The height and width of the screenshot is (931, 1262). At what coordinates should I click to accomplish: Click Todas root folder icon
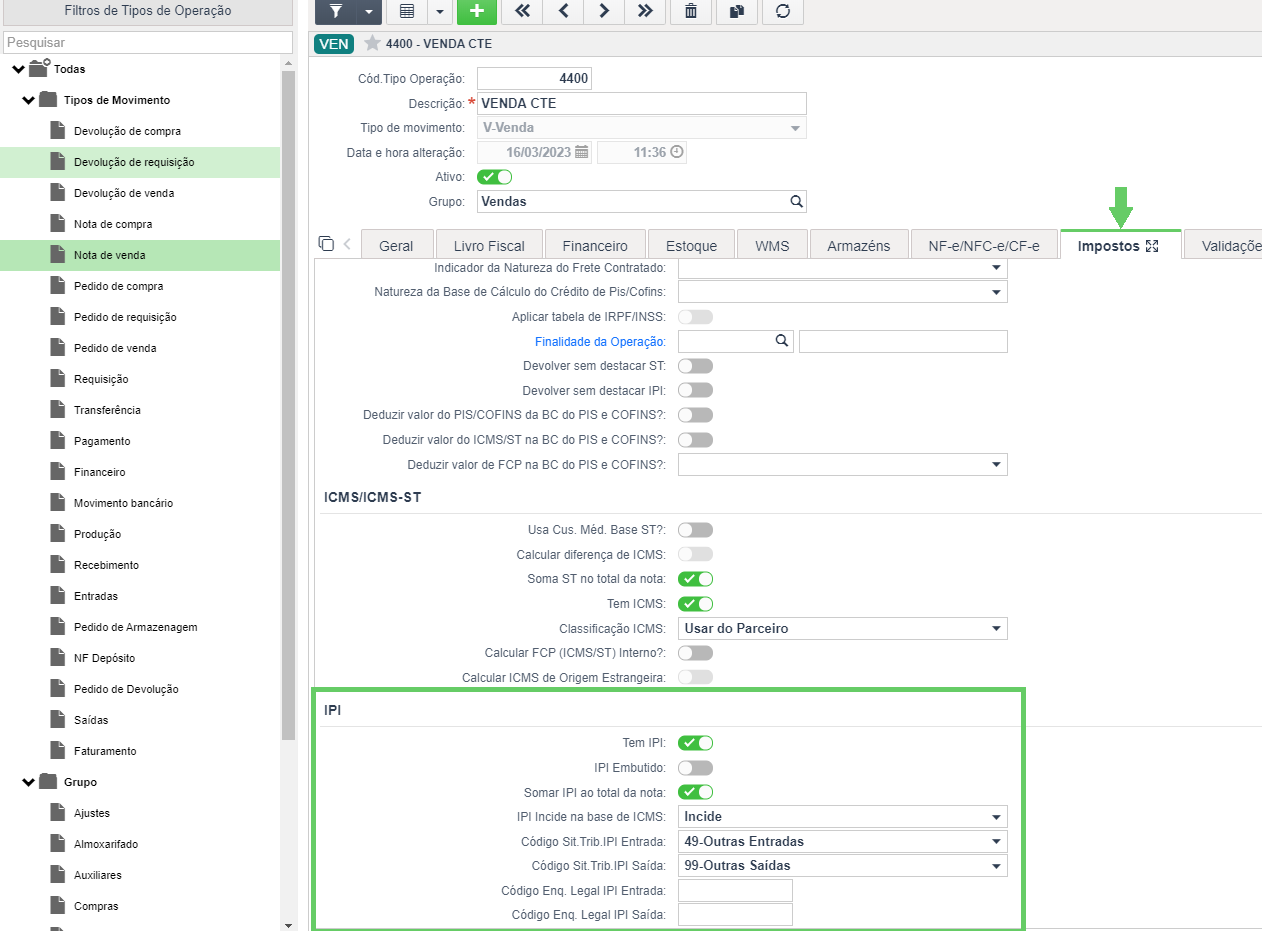[x=39, y=69]
